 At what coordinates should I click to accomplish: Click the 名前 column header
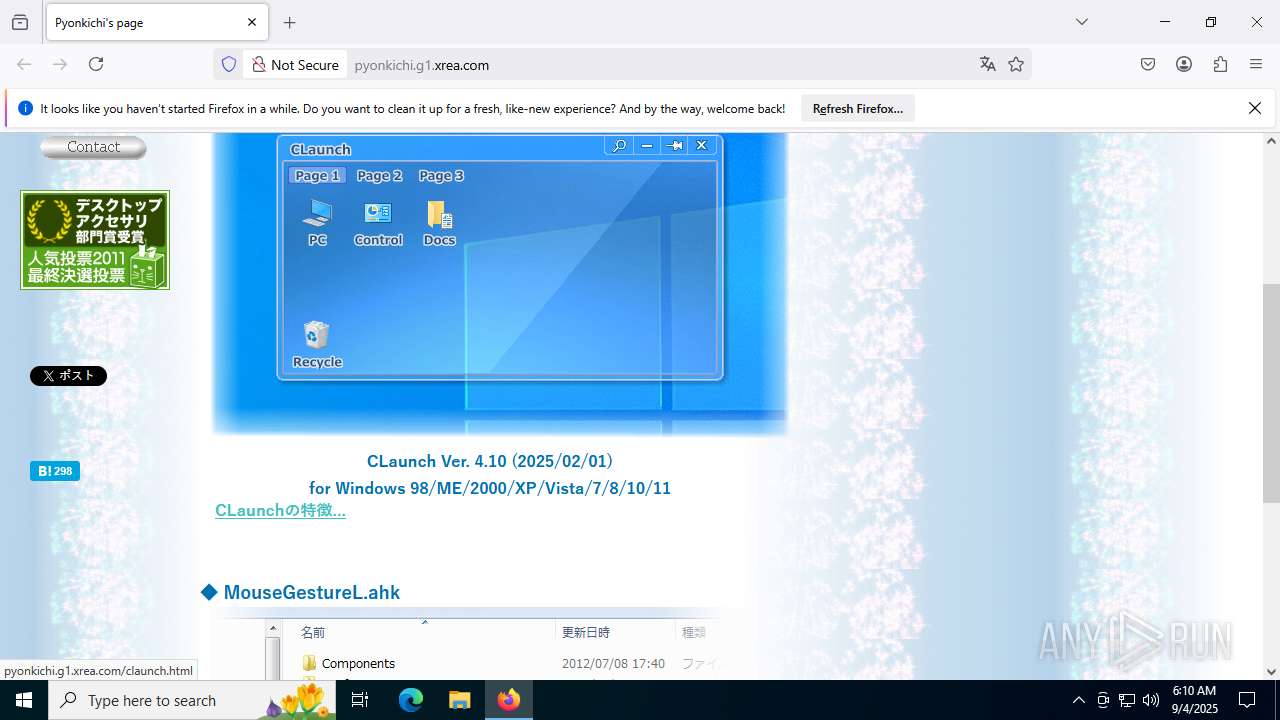tap(313, 632)
